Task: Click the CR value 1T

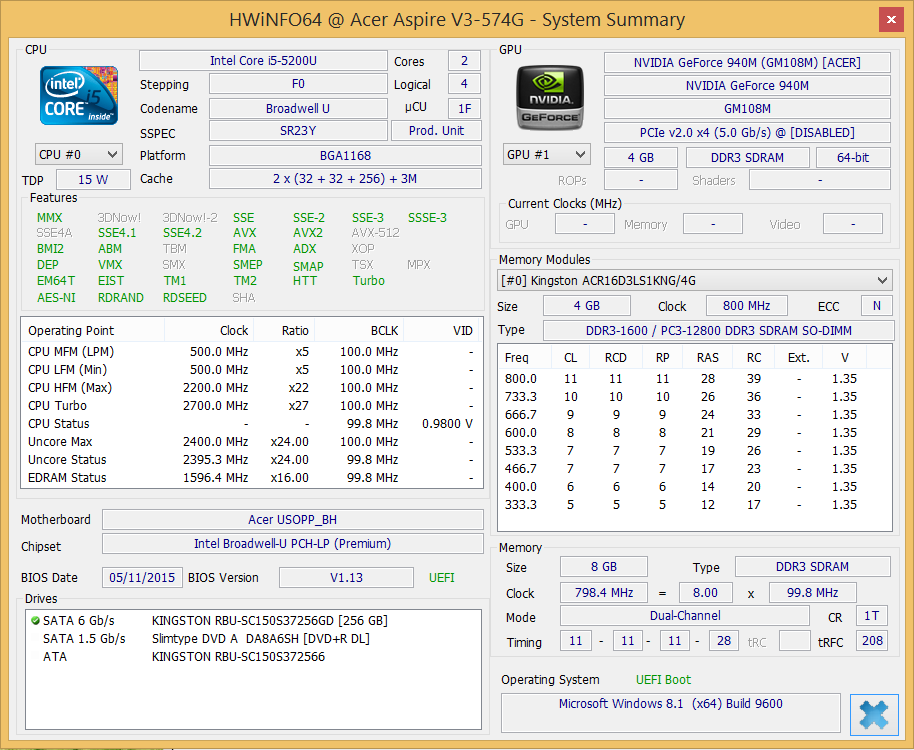Action: click(x=871, y=616)
